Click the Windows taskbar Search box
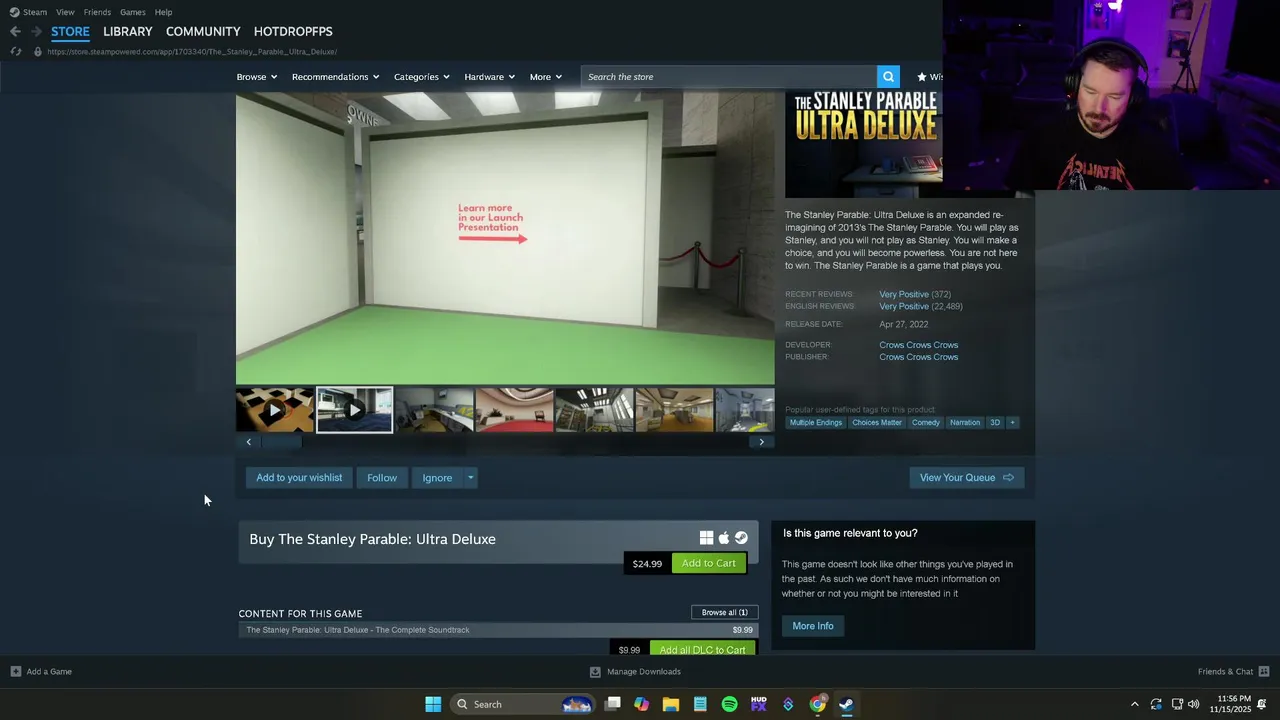The width and height of the screenshot is (1280, 720). [x=522, y=704]
